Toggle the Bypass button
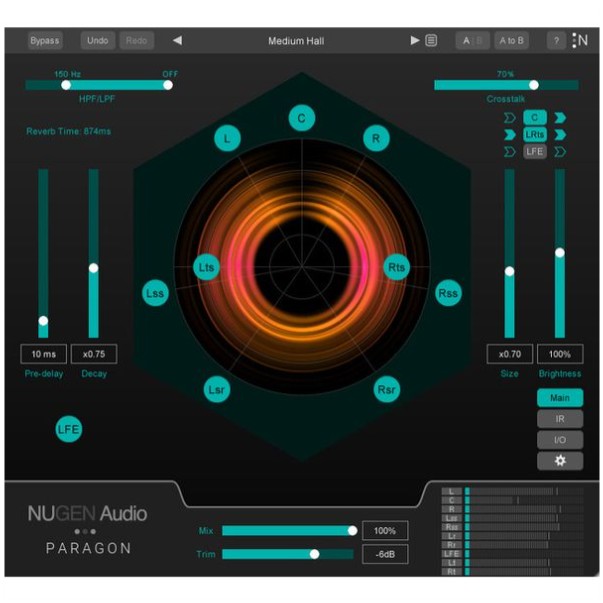 click(45, 40)
